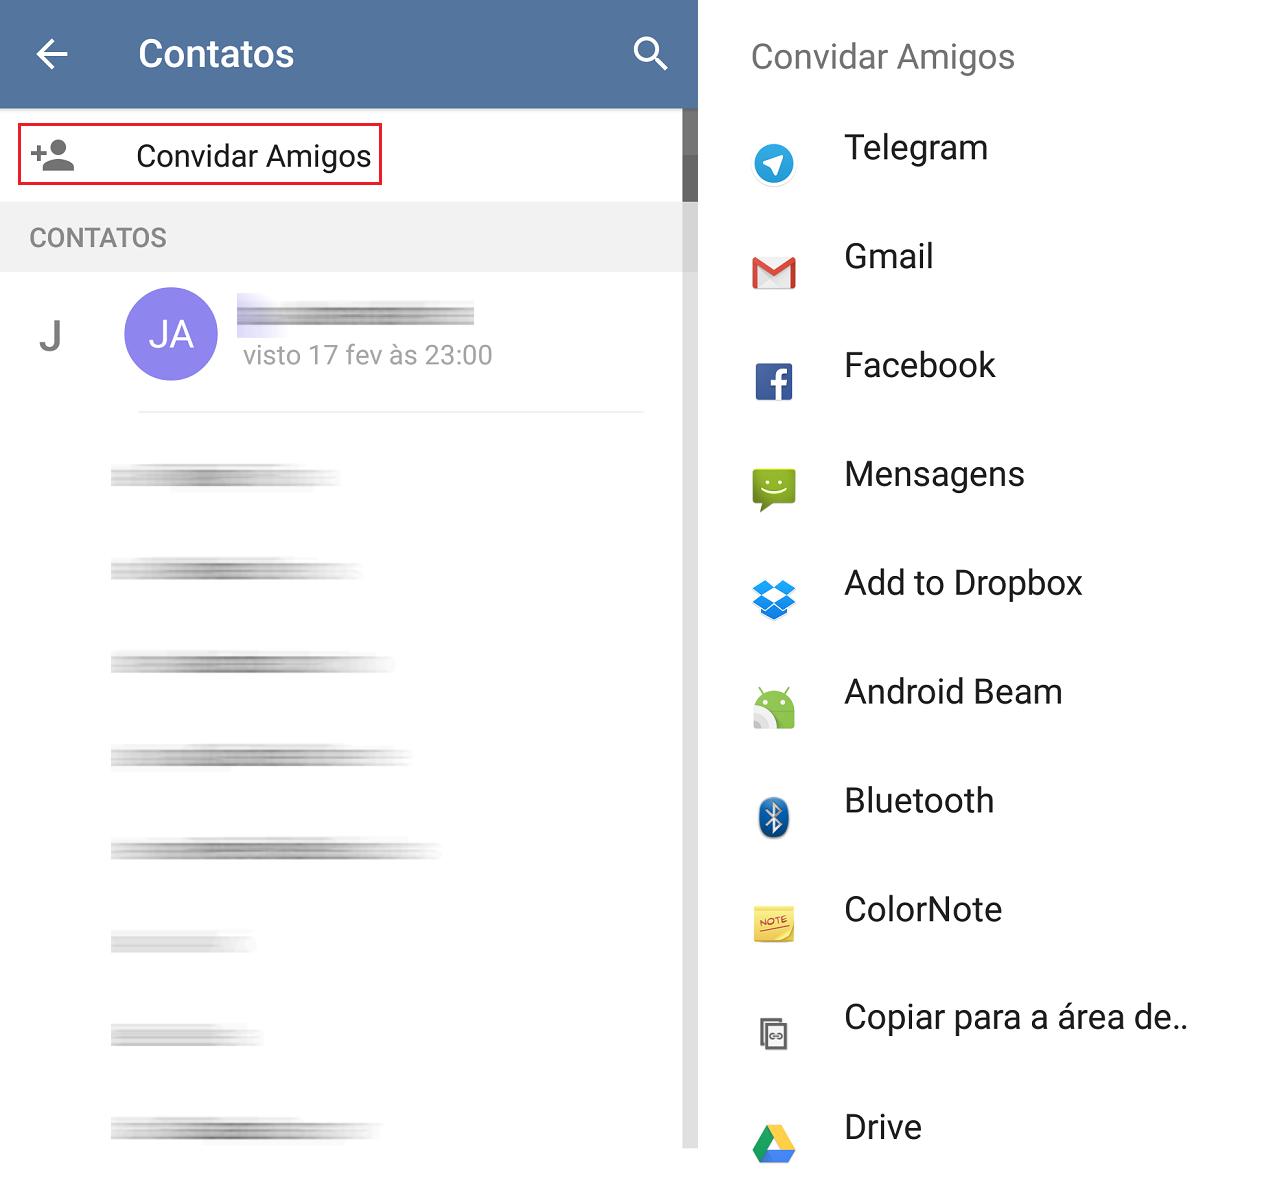Share invite via Add to Dropbox
The width and height of the screenshot is (1279, 1195).
coord(963,583)
